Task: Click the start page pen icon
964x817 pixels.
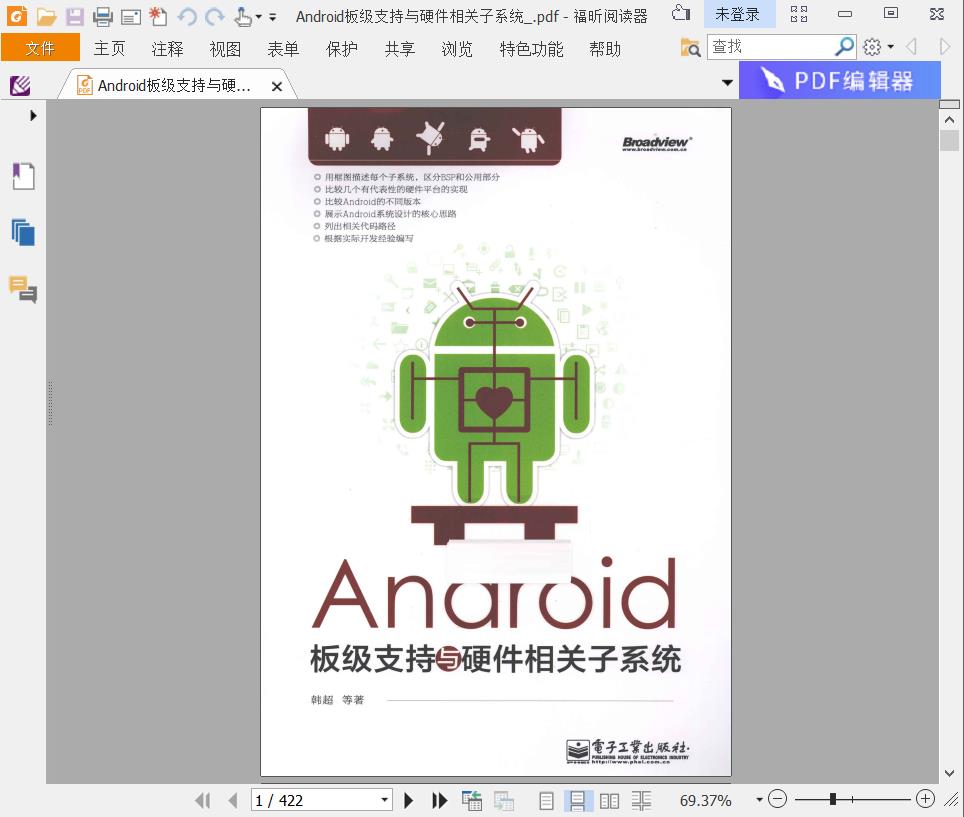Action: point(20,85)
